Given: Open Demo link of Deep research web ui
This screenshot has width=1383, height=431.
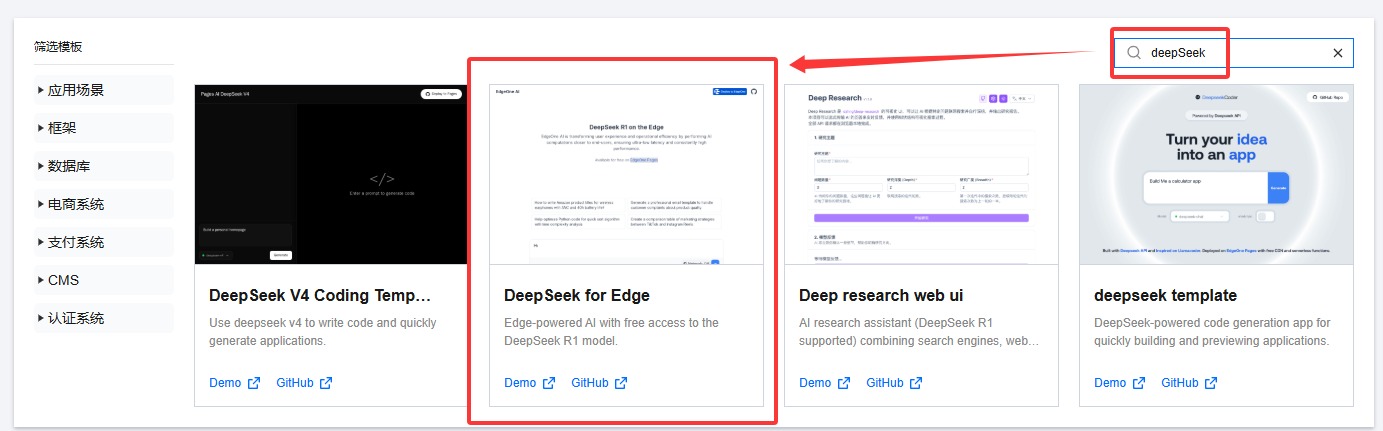Looking at the screenshot, I should pos(815,383).
